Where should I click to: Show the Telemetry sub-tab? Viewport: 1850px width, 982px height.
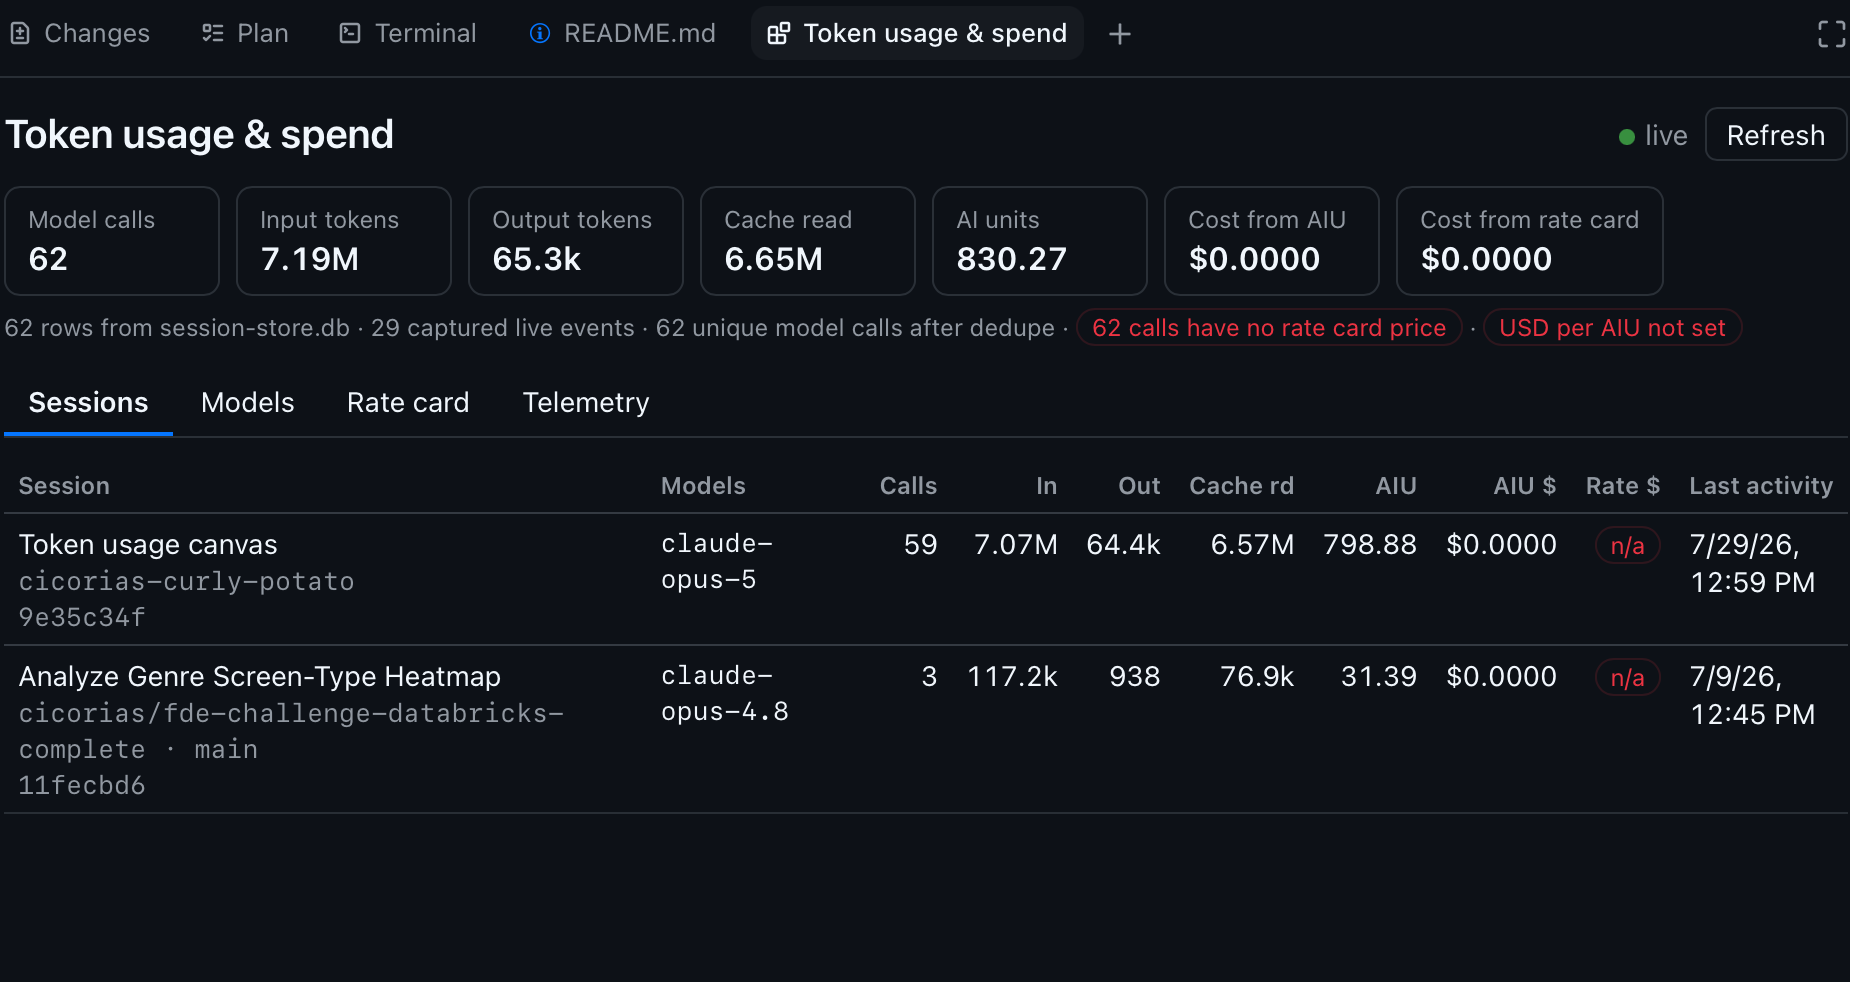pos(586,403)
